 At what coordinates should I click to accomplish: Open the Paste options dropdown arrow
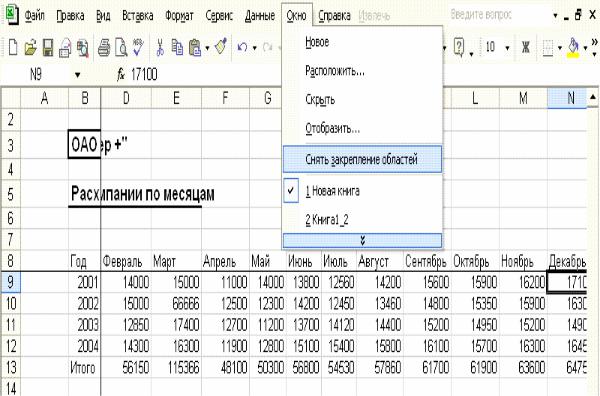pos(207,48)
